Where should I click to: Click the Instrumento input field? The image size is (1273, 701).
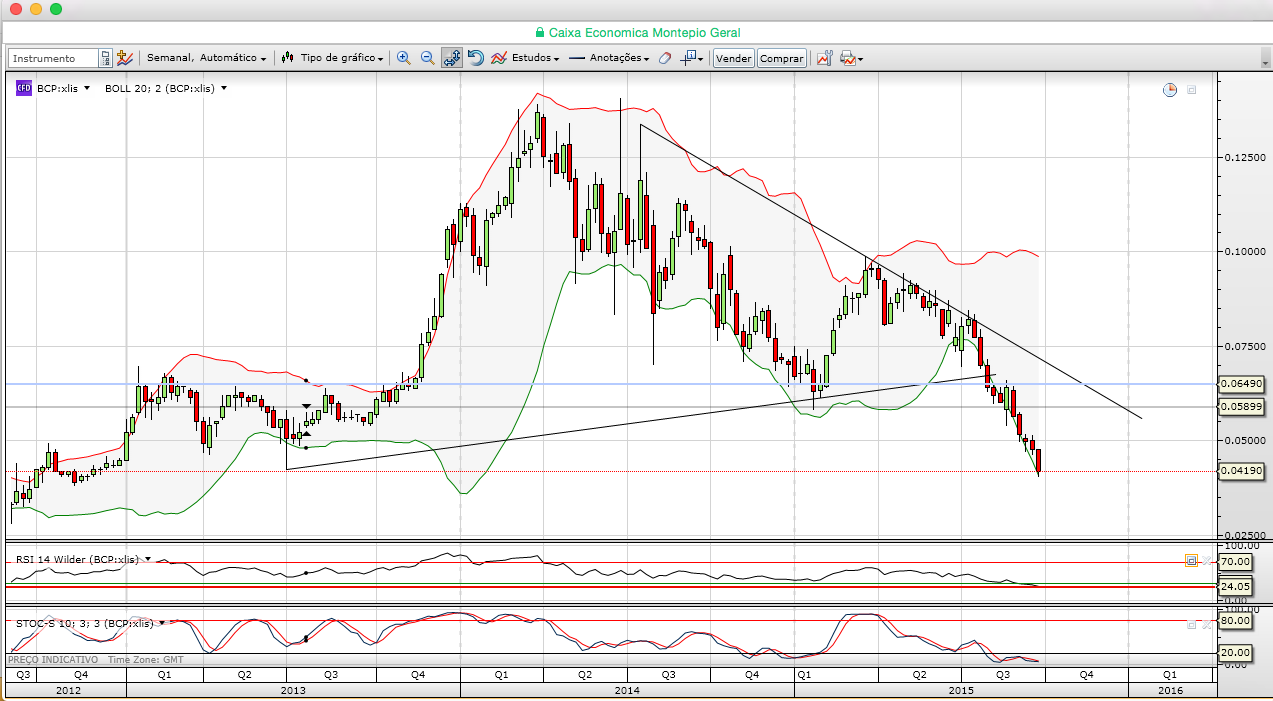54,58
